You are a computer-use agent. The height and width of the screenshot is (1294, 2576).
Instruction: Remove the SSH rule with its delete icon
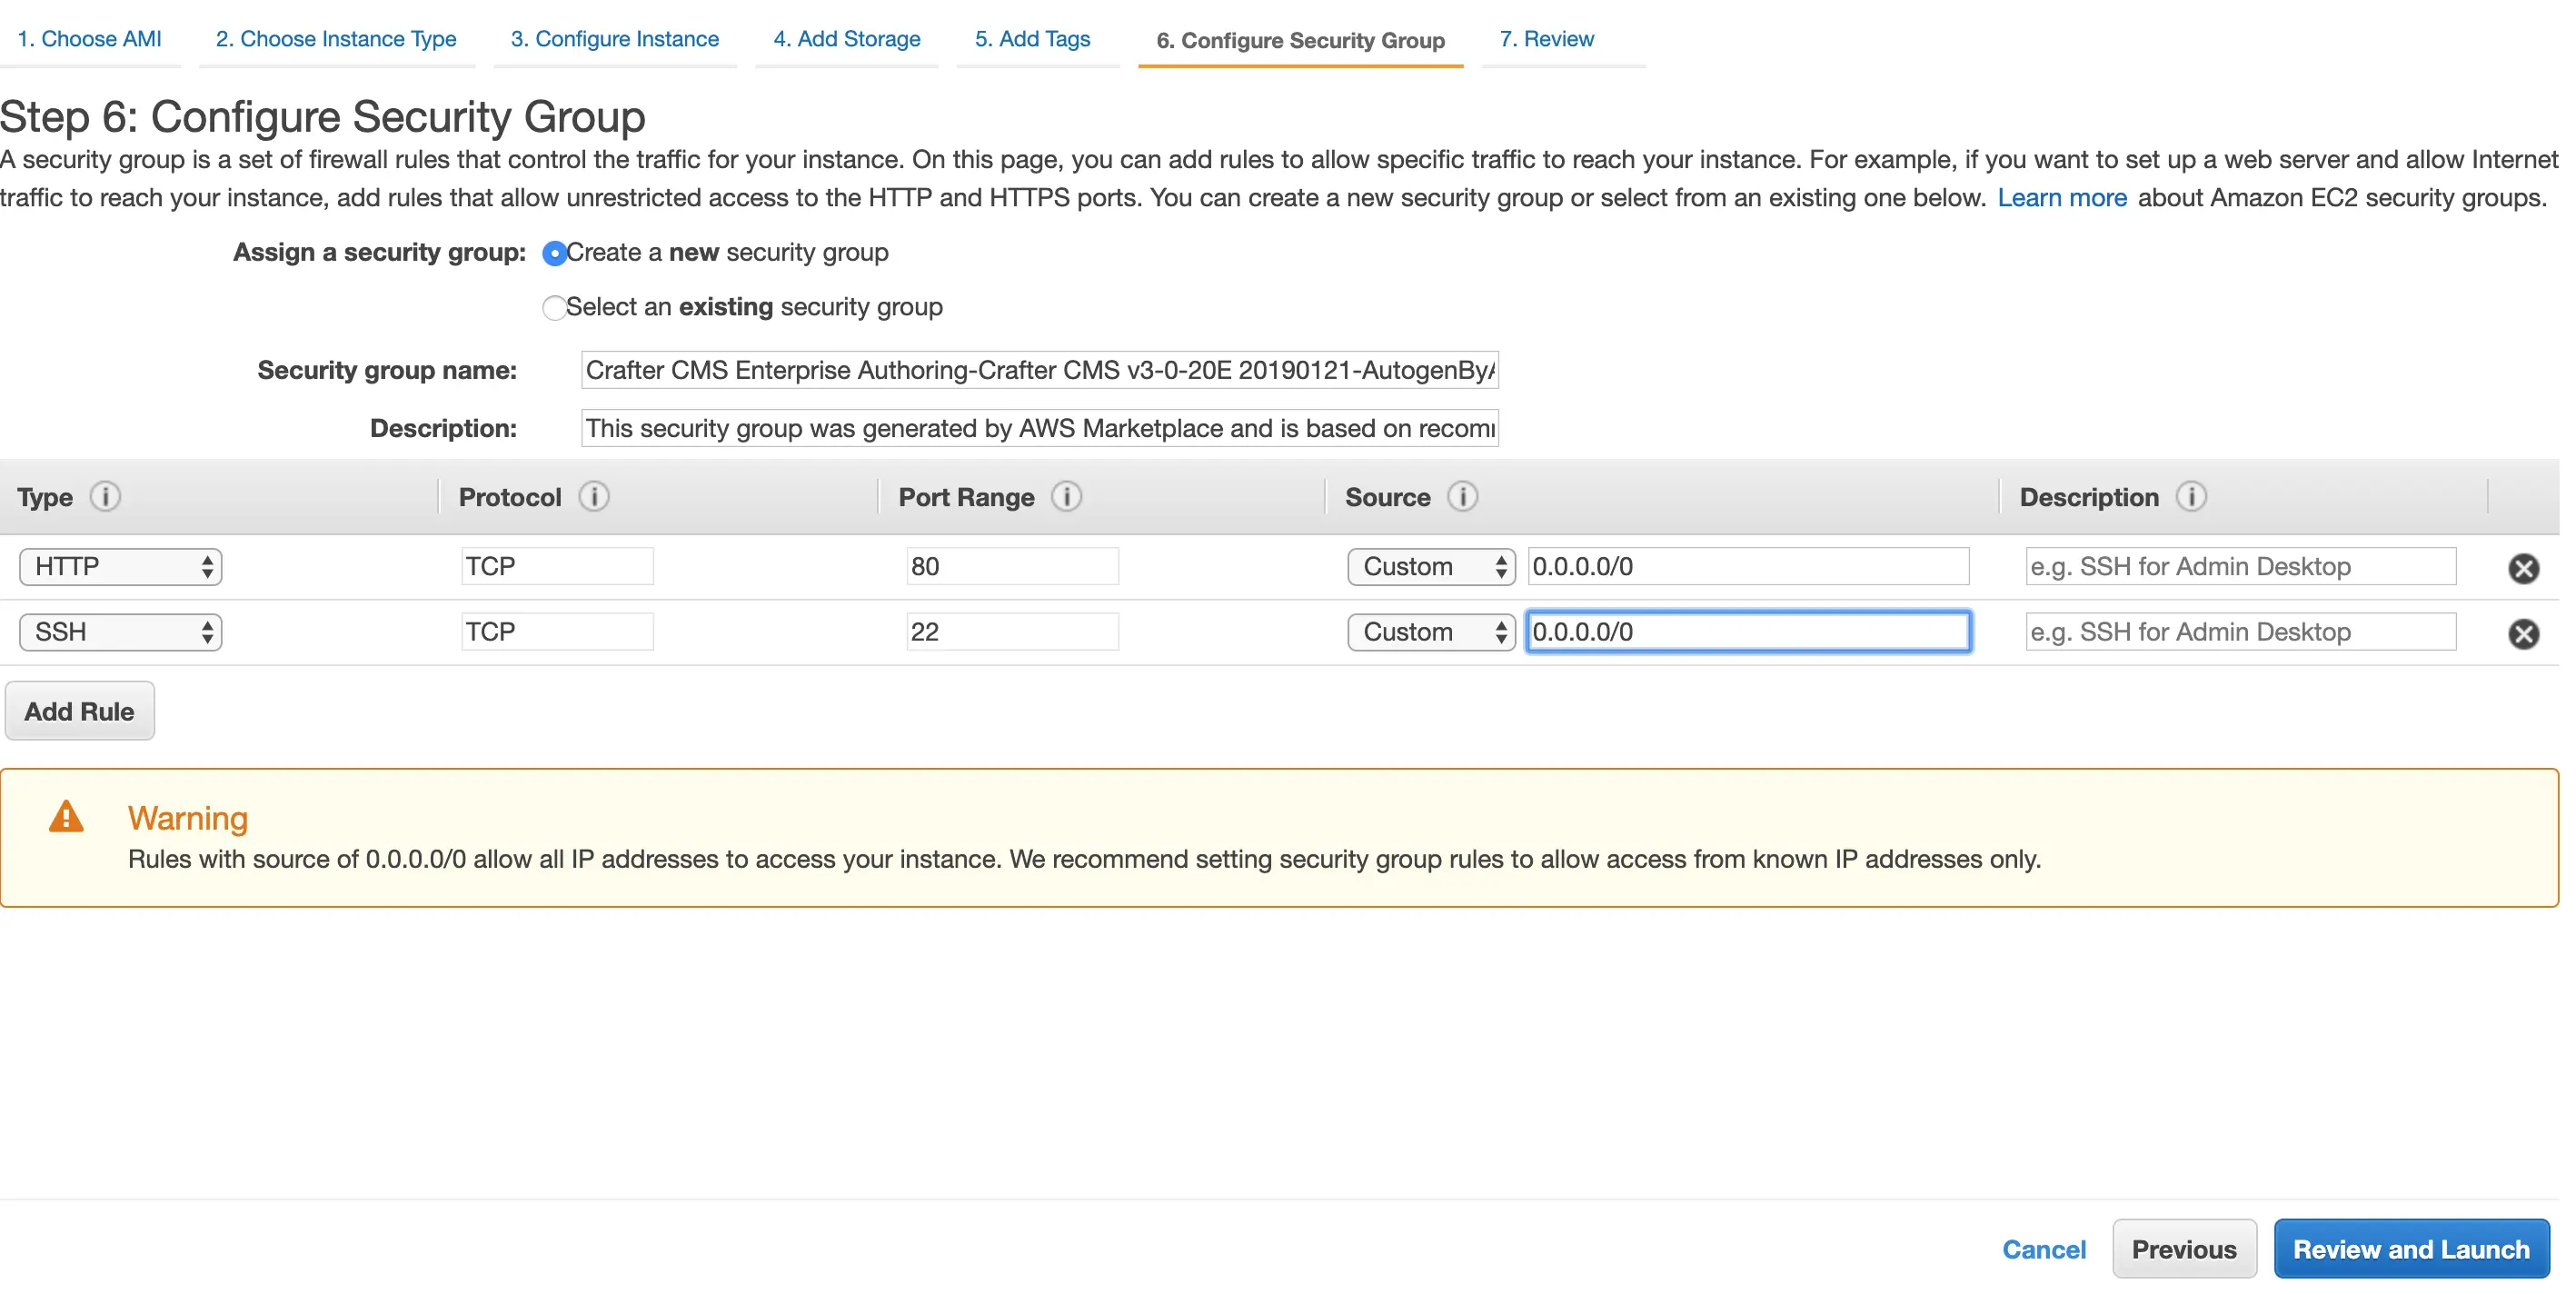pyautogui.click(x=2523, y=634)
